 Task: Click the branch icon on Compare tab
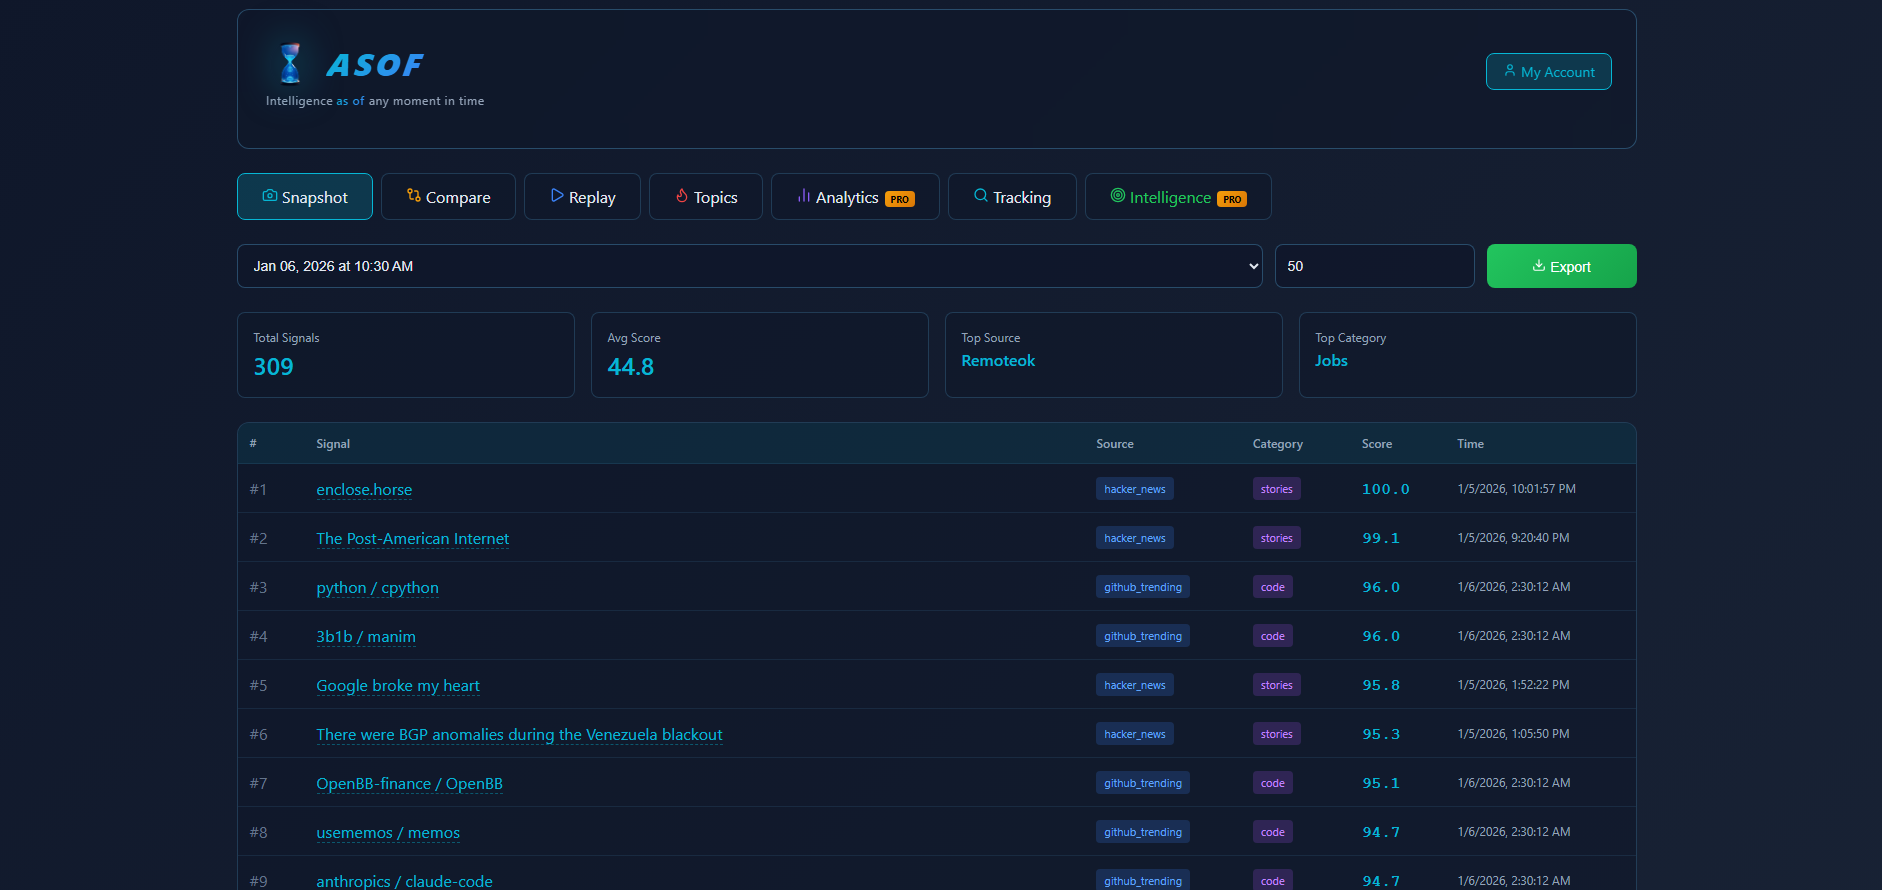(413, 196)
